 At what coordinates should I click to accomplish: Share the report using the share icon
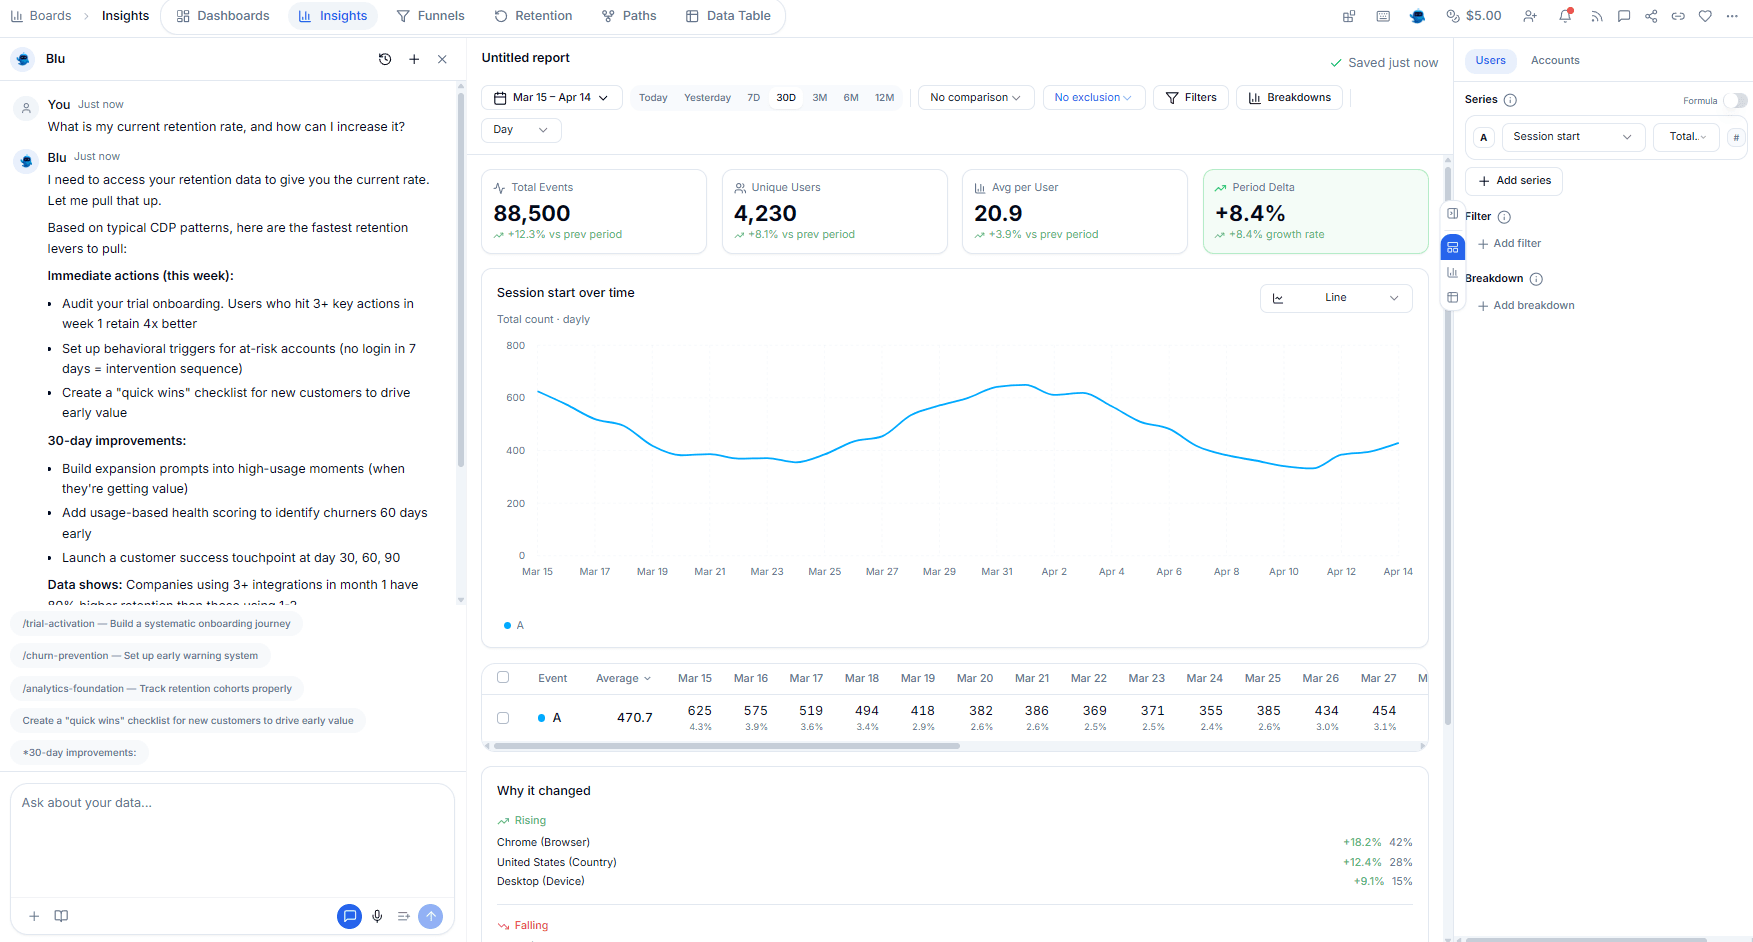(x=1651, y=16)
